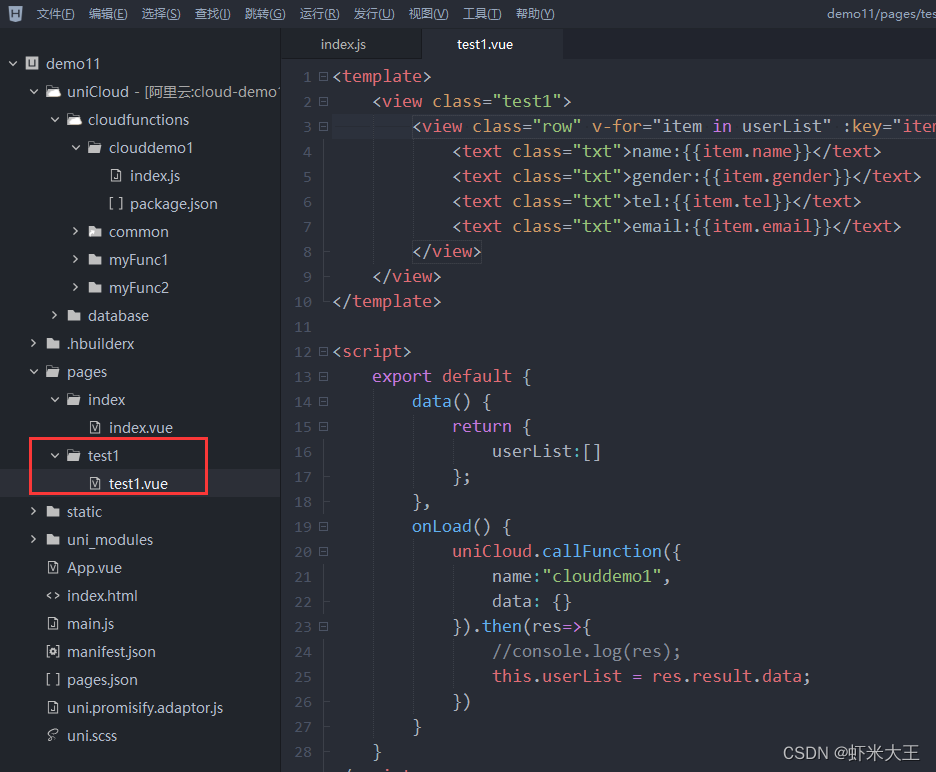The image size is (936, 772).
Task: Expand the myFunc1 folder chevron
Action: [x=76, y=260]
